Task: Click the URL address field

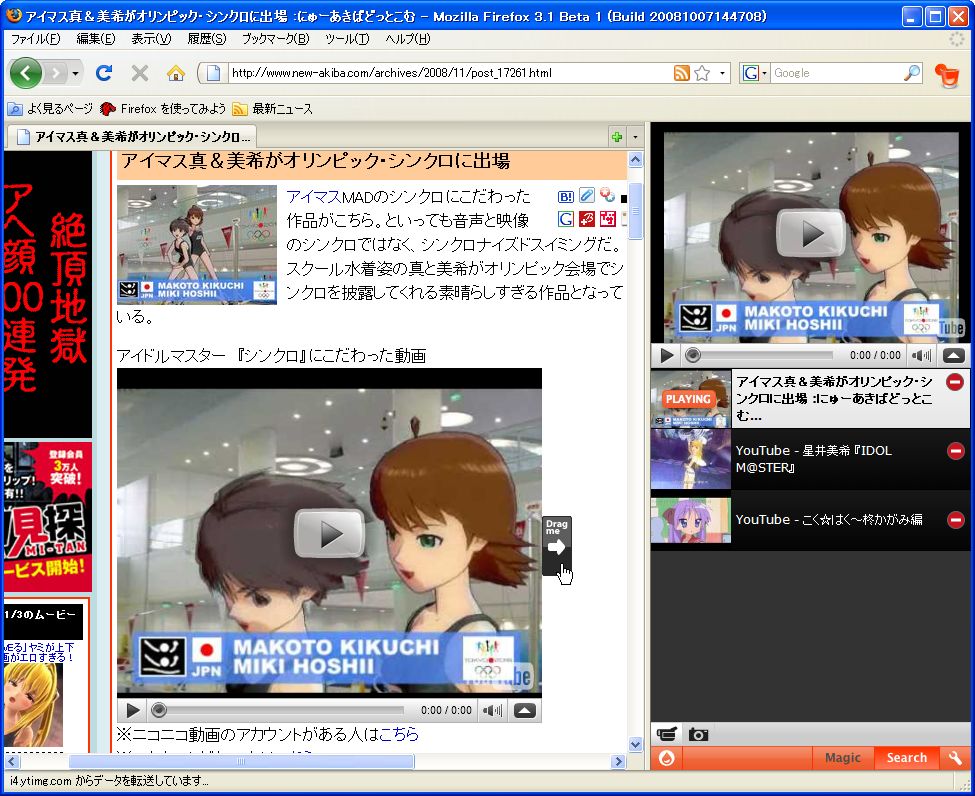Action: pyautogui.click(x=448, y=73)
